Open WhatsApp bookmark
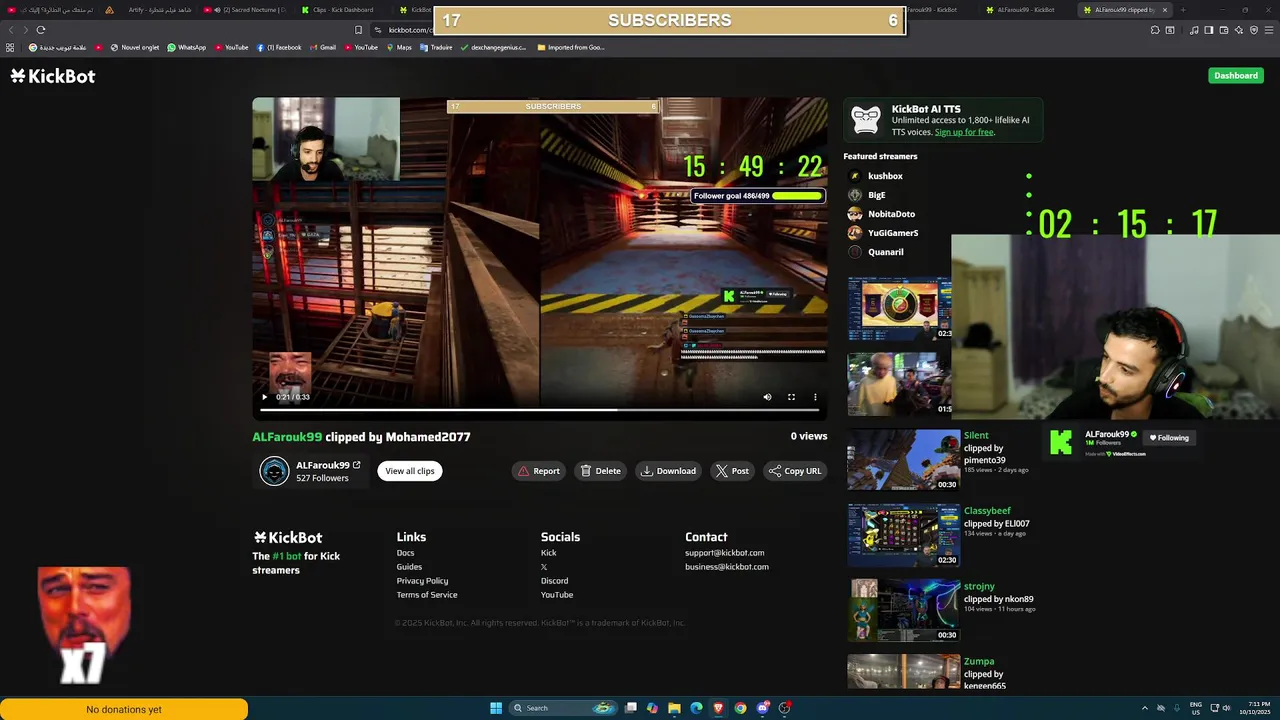 pos(186,47)
